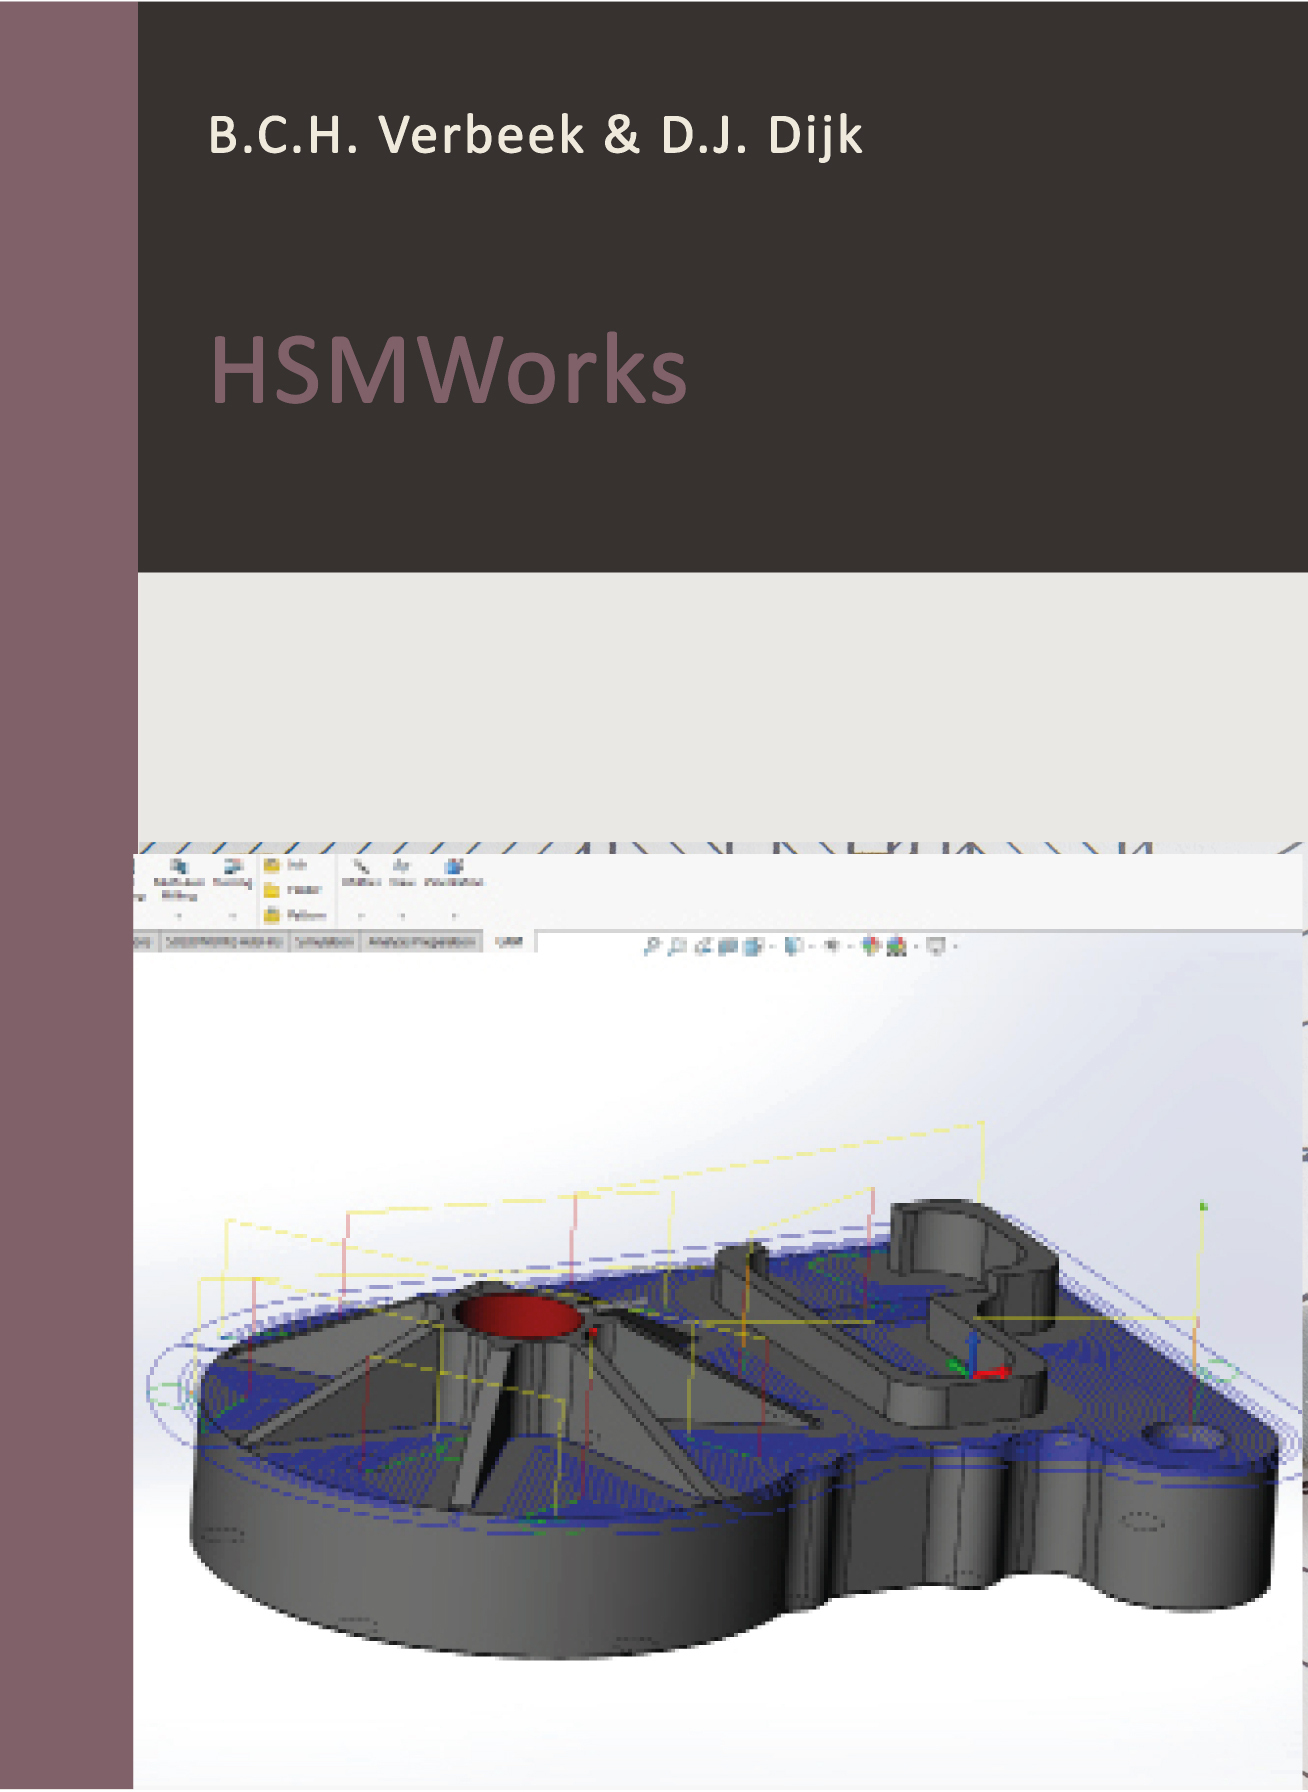1308x1792 pixels.
Task: Click the Edit Appearance color ball icon
Action: click(x=871, y=946)
